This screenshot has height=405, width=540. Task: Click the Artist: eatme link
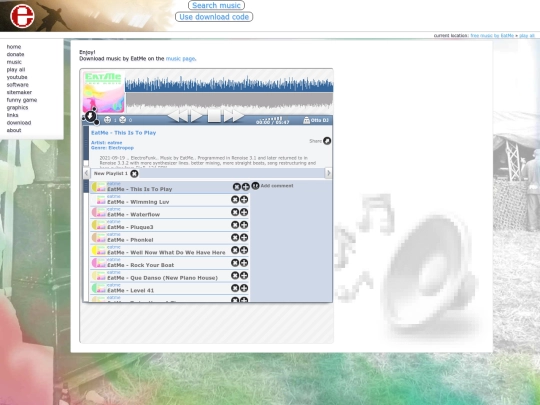click(106, 143)
